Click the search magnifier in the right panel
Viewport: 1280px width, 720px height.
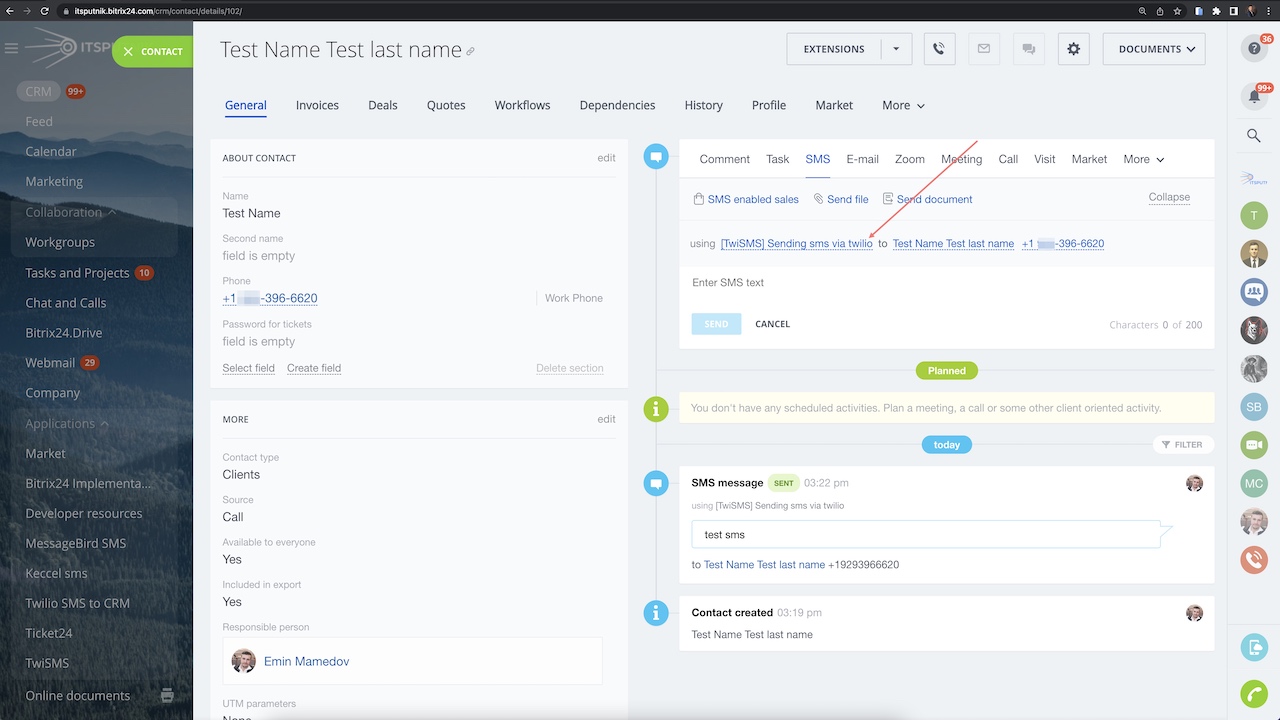tap(1254, 135)
